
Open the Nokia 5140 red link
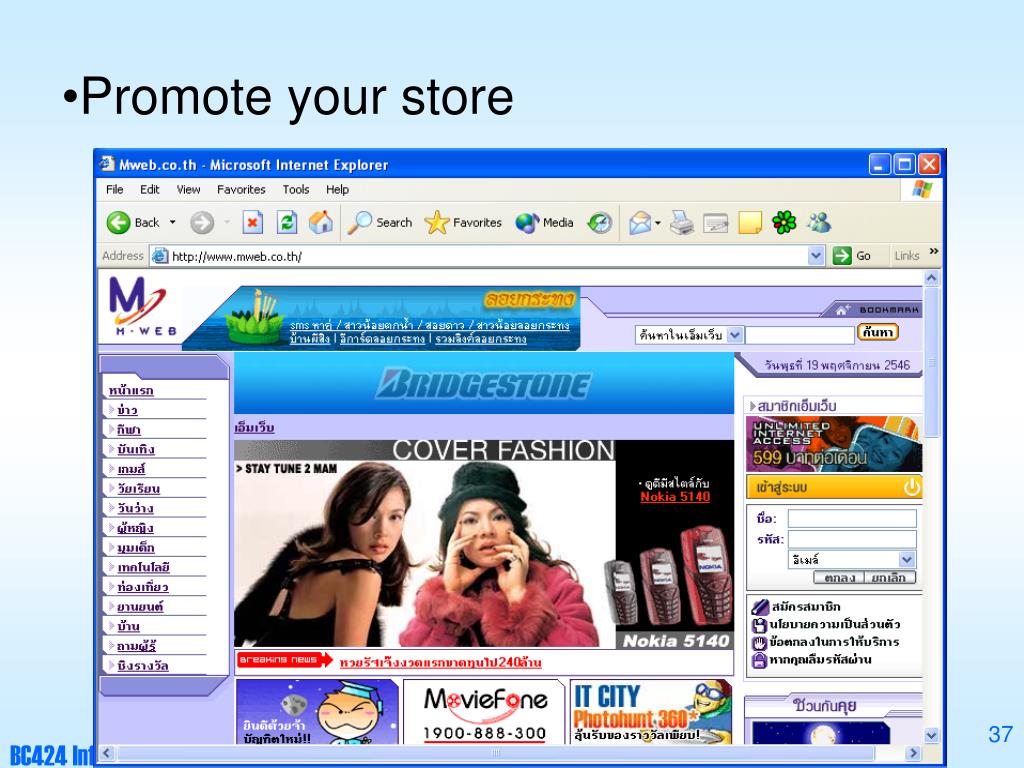click(x=675, y=497)
